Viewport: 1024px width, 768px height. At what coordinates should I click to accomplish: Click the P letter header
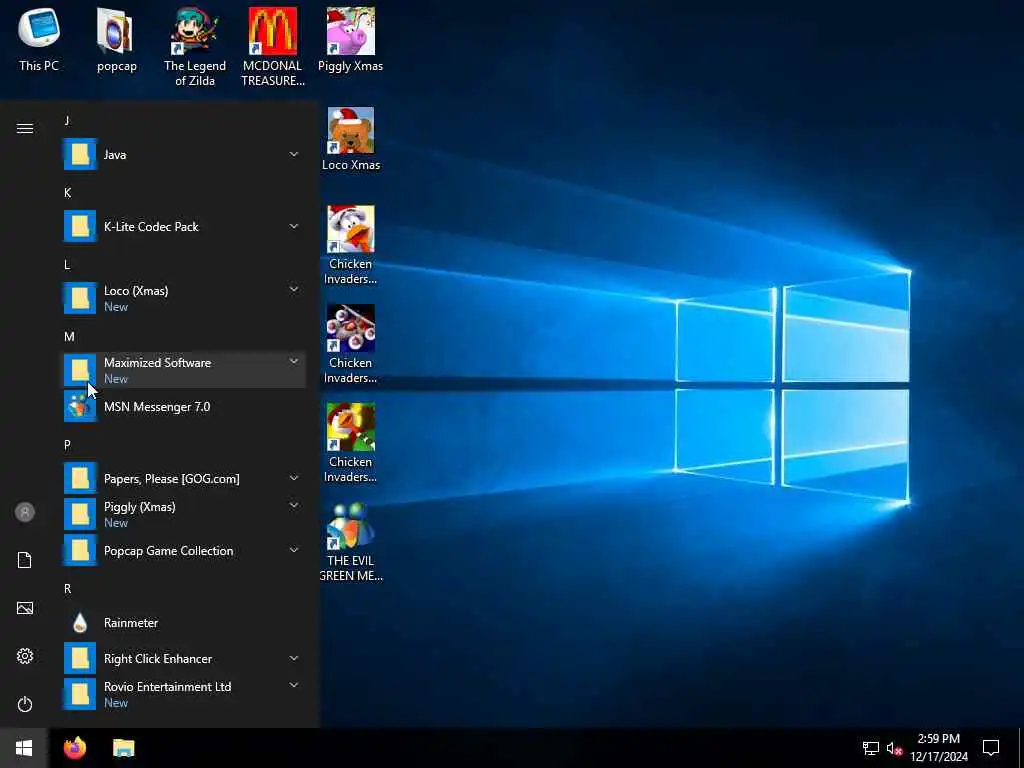pos(67,445)
